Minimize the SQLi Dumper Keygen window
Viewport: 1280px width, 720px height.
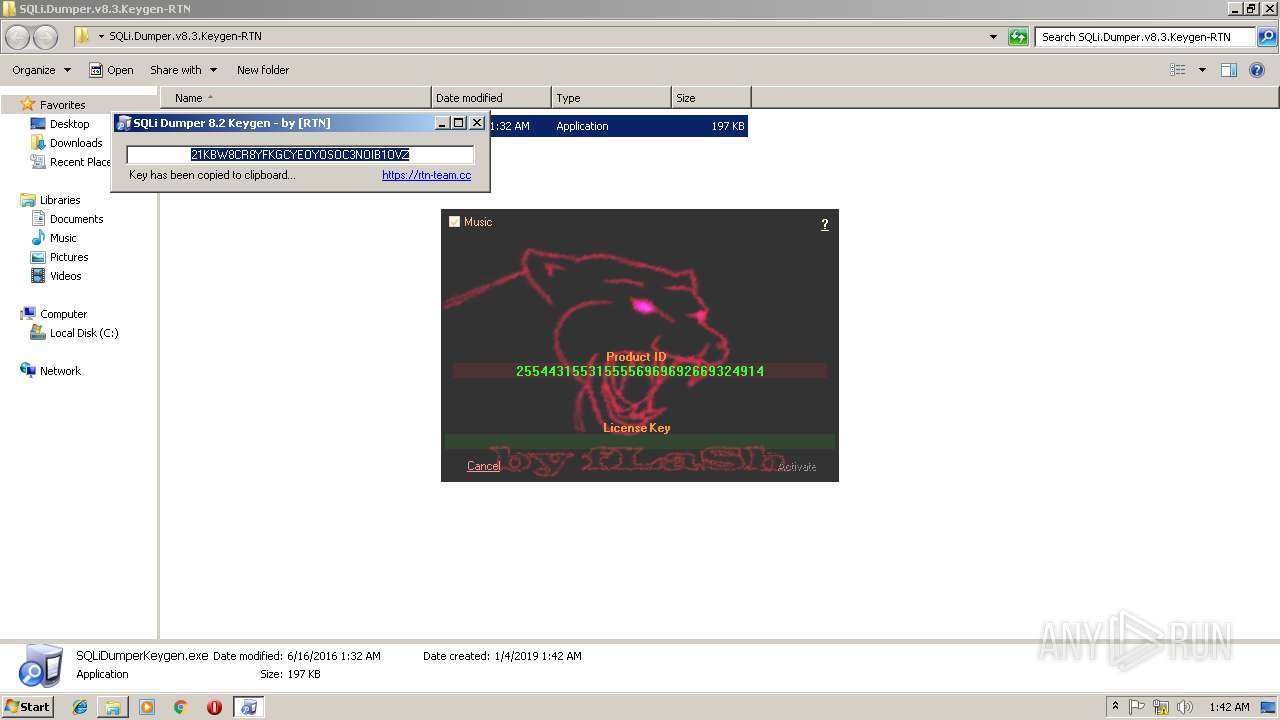click(x=442, y=123)
